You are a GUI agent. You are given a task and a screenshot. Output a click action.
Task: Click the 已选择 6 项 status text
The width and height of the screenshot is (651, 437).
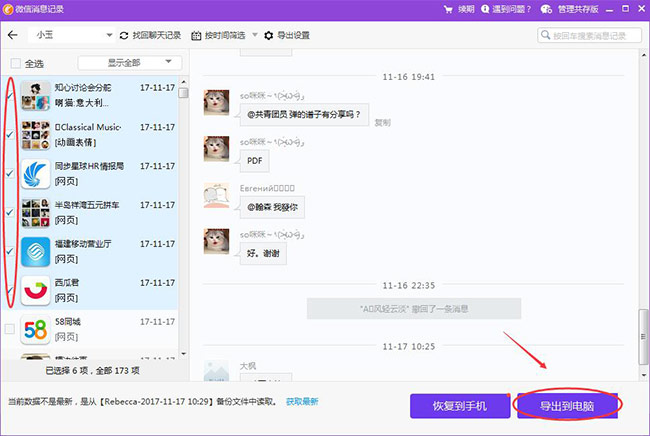pos(92,371)
